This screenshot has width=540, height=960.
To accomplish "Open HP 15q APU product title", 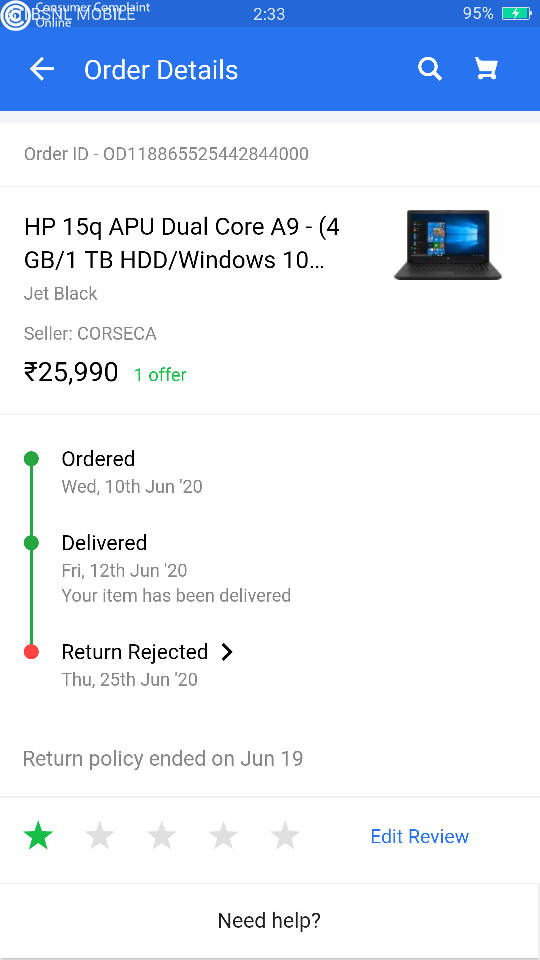I will point(182,244).
